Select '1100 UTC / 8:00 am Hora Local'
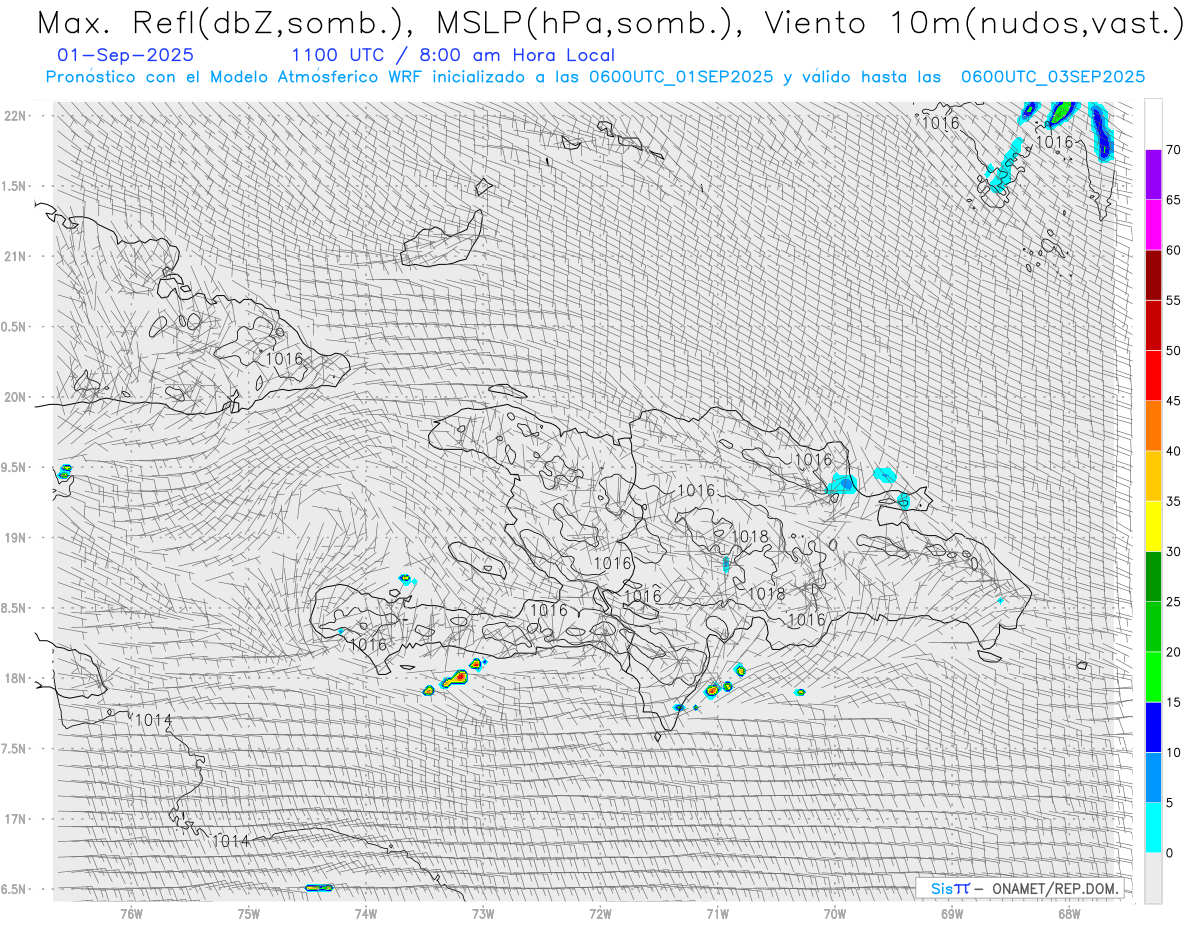This screenshot has width=1200, height=927. (x=453, y=56)
